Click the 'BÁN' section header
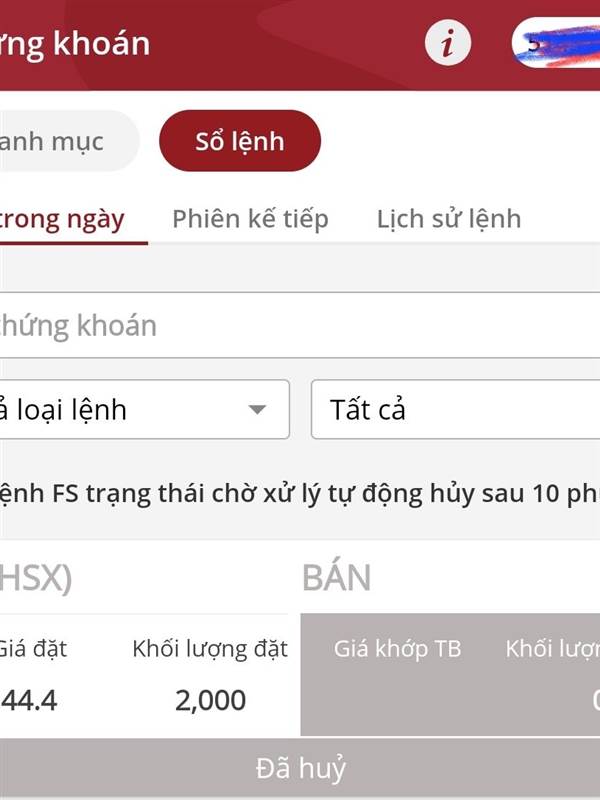This screenshot has width=600, height=800. pos(336,578)
